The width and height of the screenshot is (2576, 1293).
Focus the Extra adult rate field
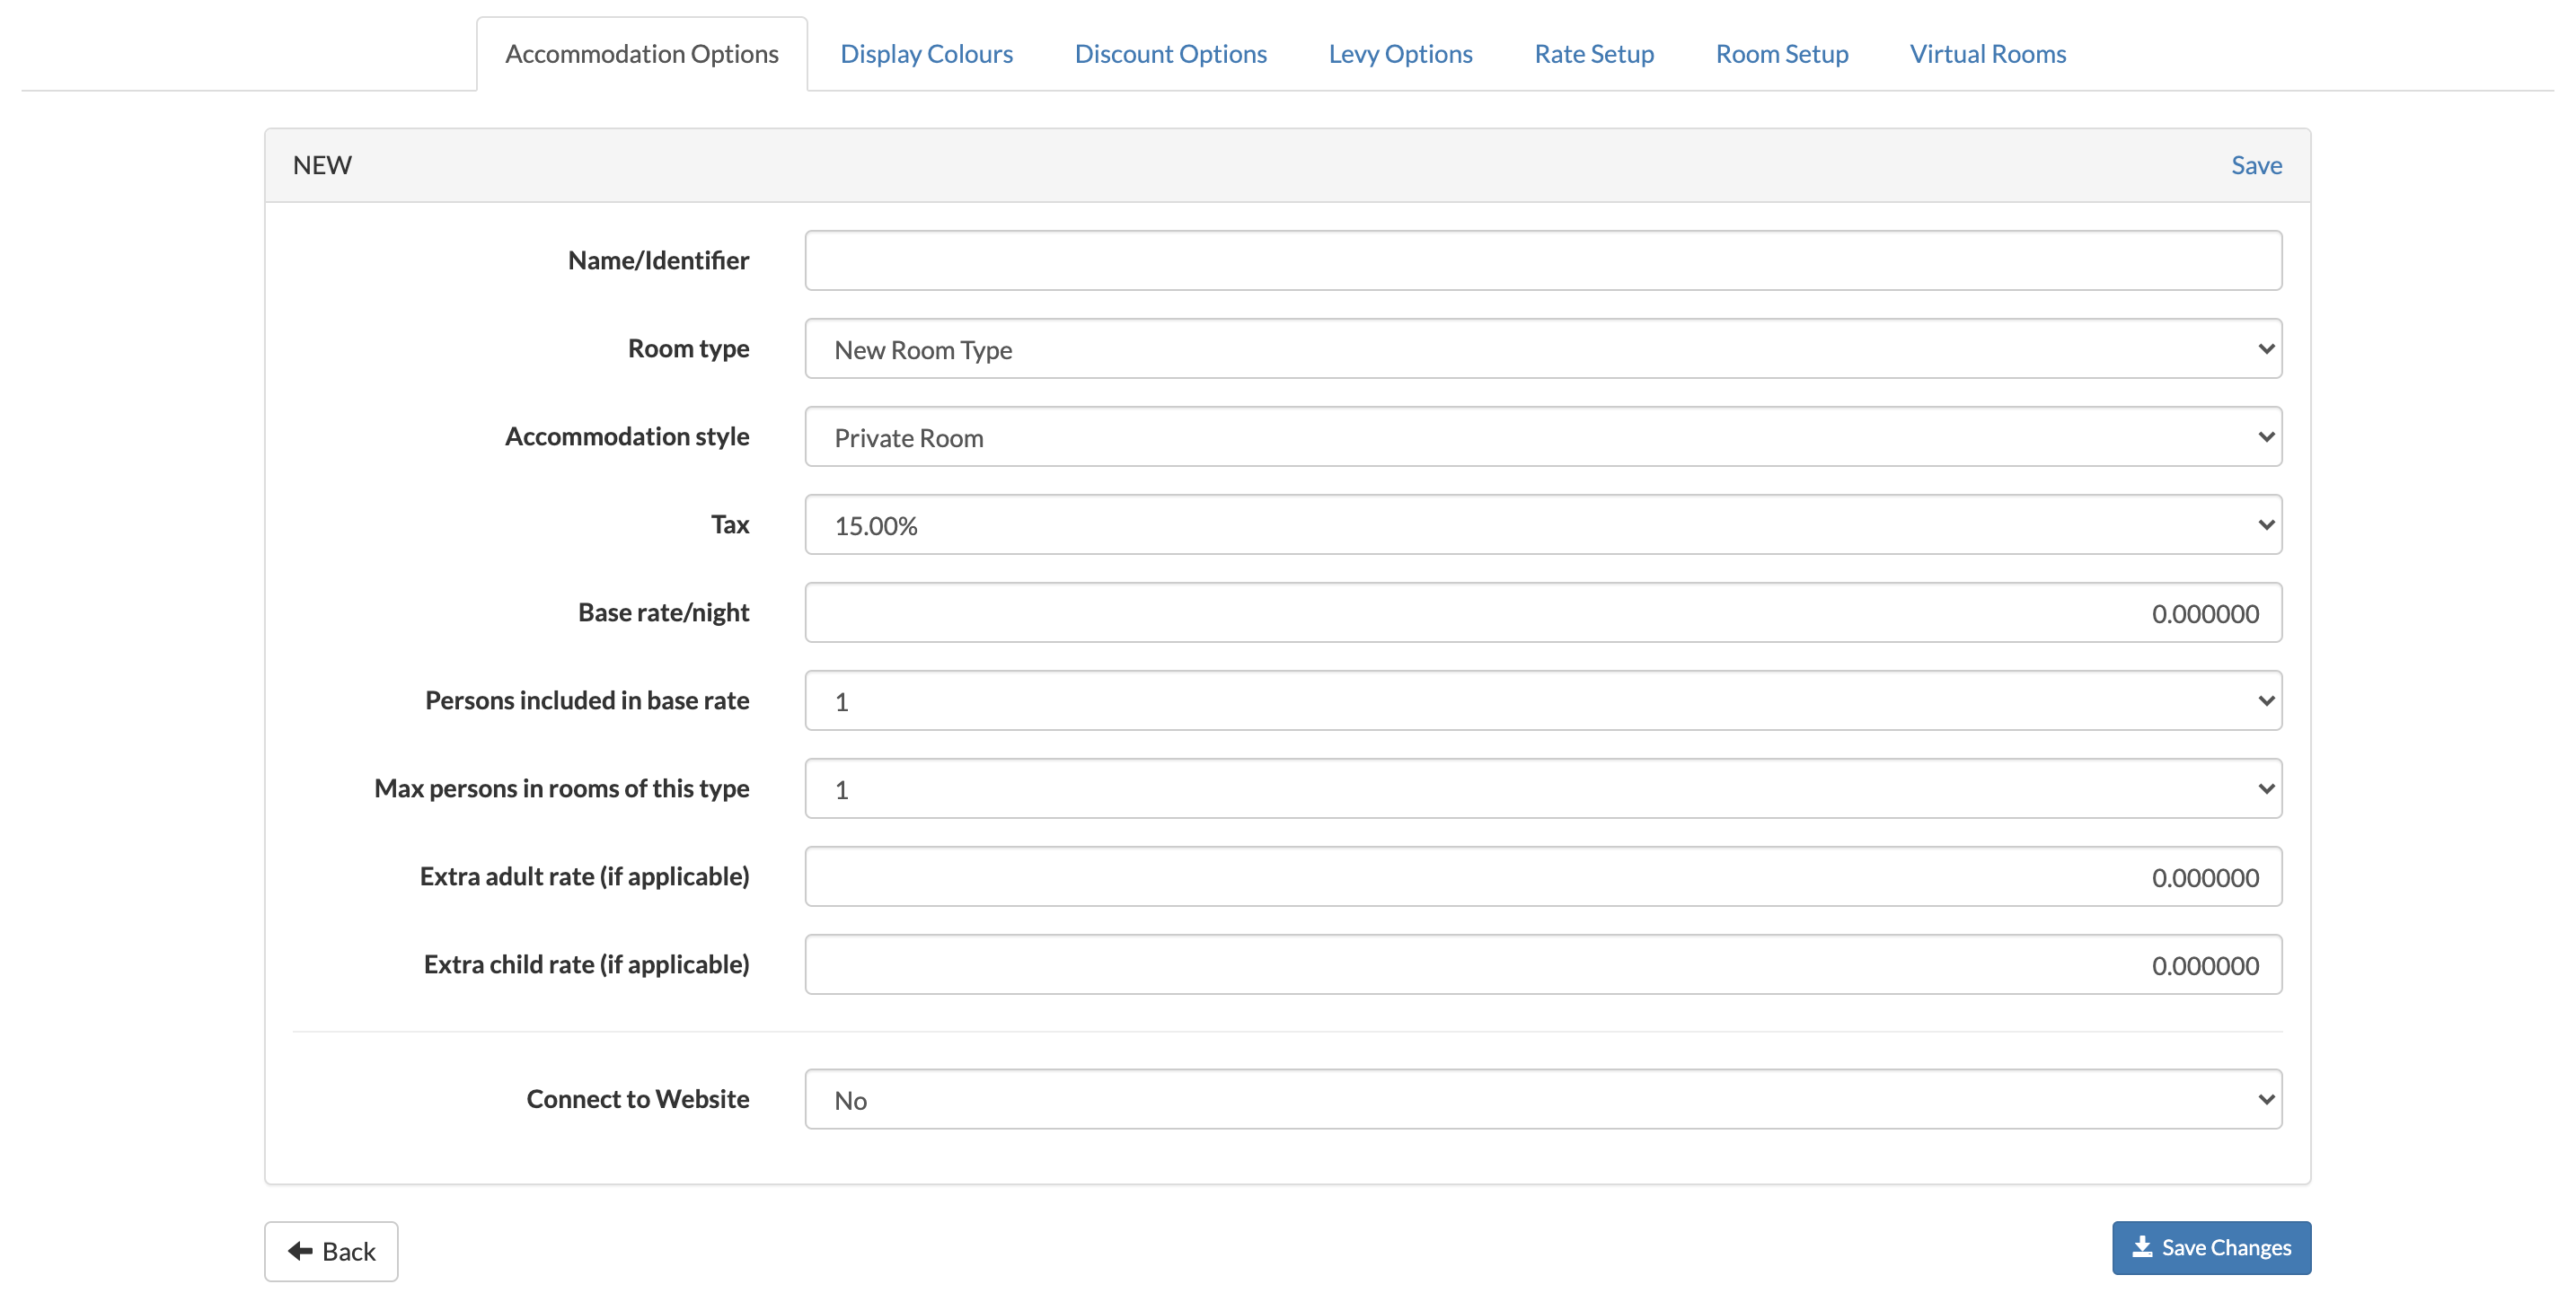tap(1542, 877)
